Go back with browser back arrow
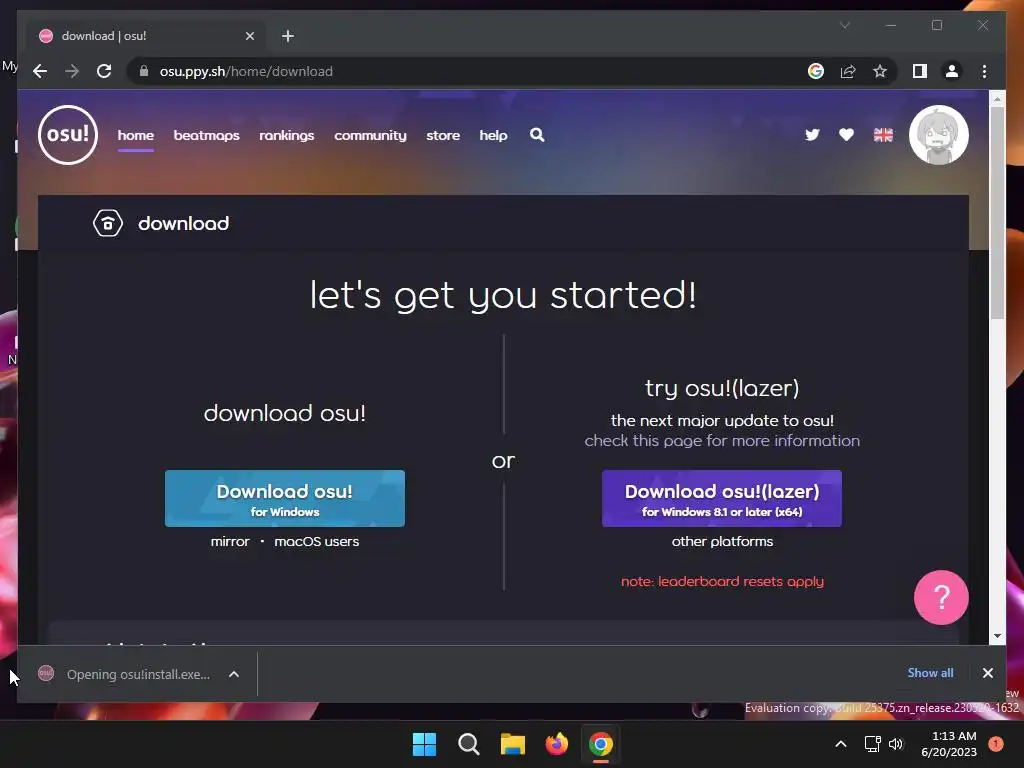This screenshot has width=1024, height=768. click(40, 71)
